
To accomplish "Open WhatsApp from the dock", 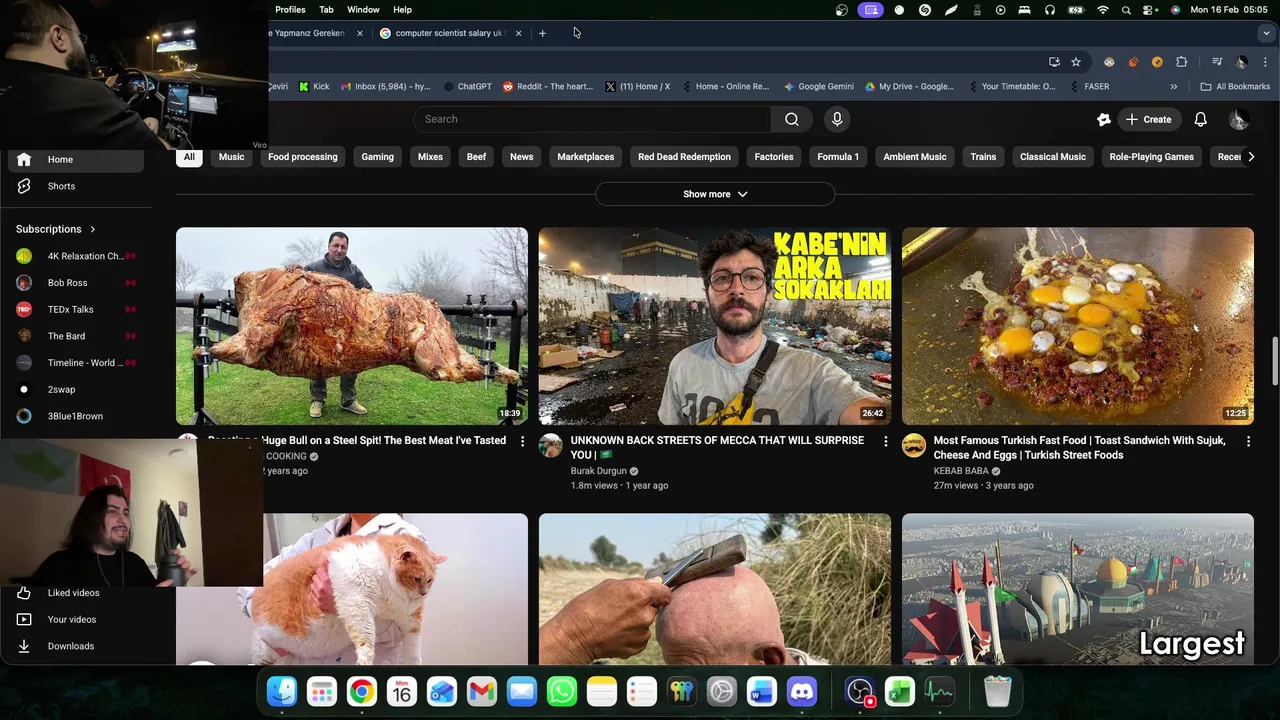I will [x=562, y=691].
